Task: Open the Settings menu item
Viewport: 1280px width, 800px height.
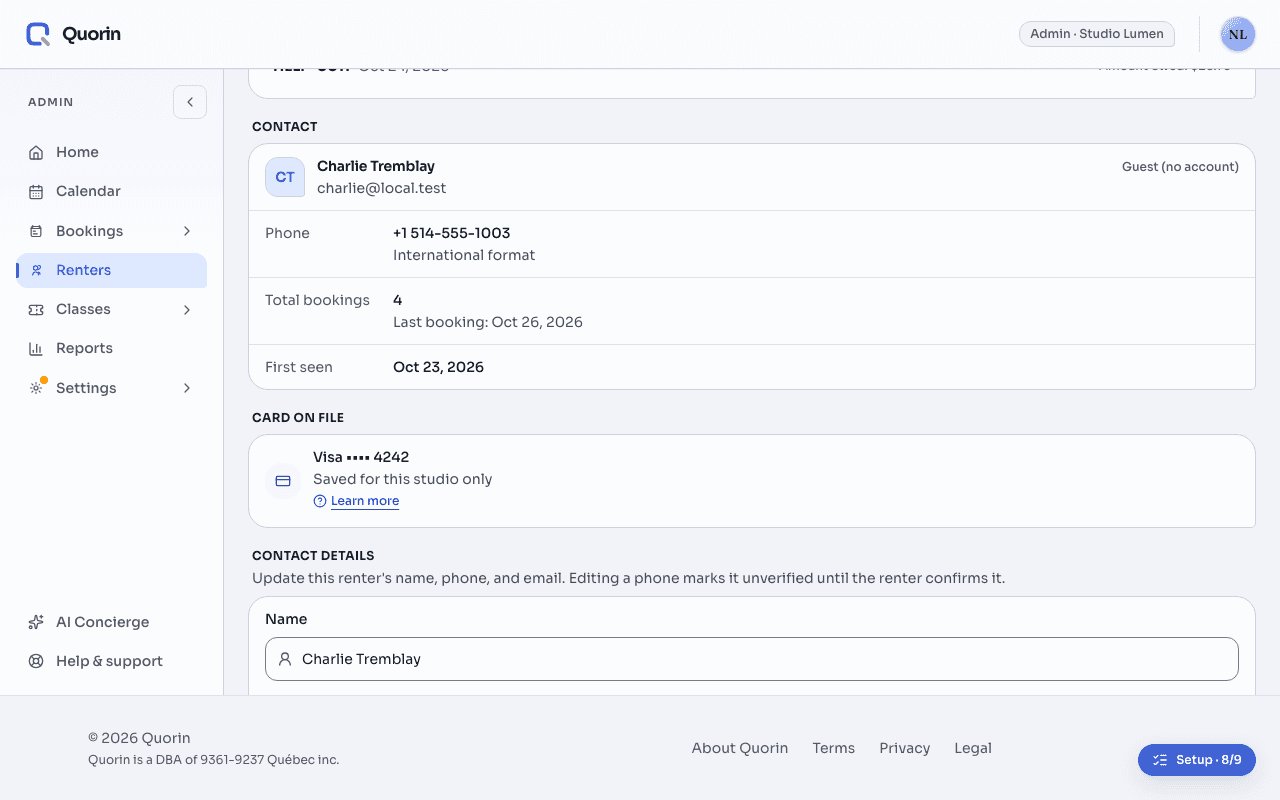Action: (112, 388)
